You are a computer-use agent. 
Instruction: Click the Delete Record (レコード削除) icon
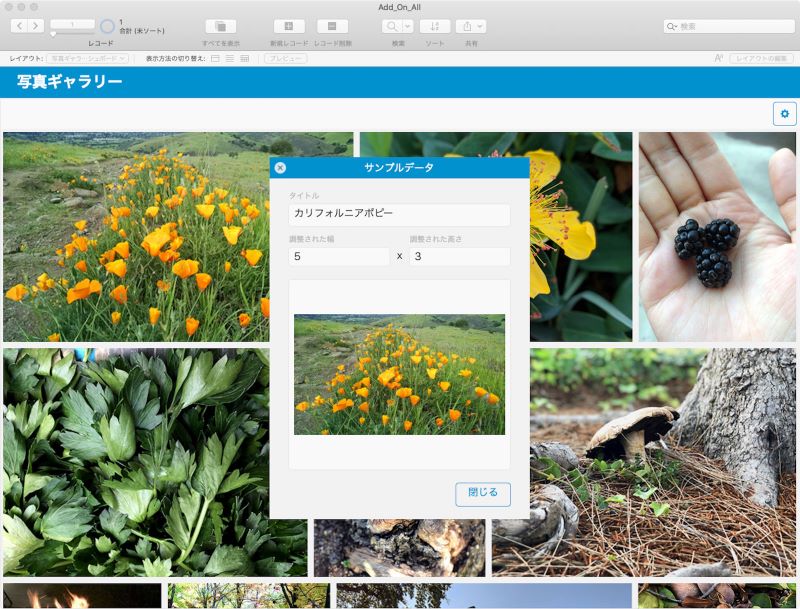(x=332, y=26)
